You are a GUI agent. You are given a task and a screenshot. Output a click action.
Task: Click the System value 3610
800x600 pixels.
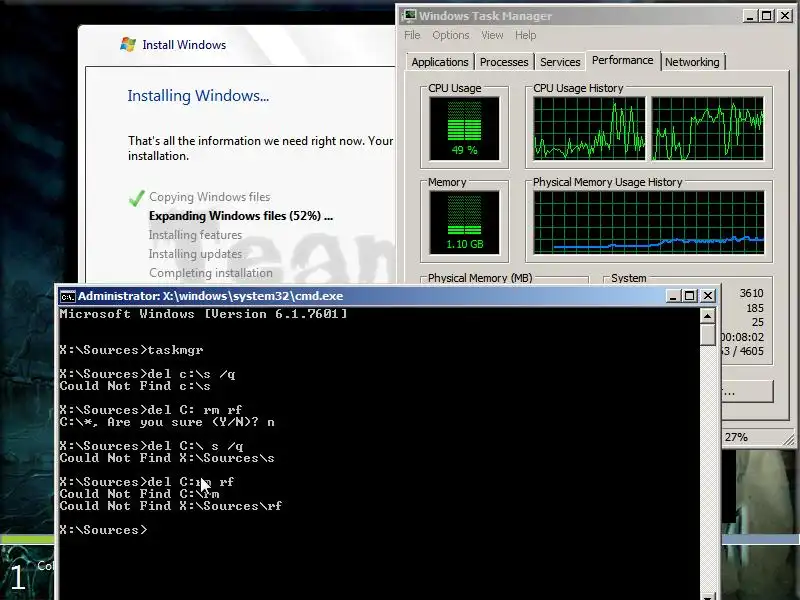(752, 293)
